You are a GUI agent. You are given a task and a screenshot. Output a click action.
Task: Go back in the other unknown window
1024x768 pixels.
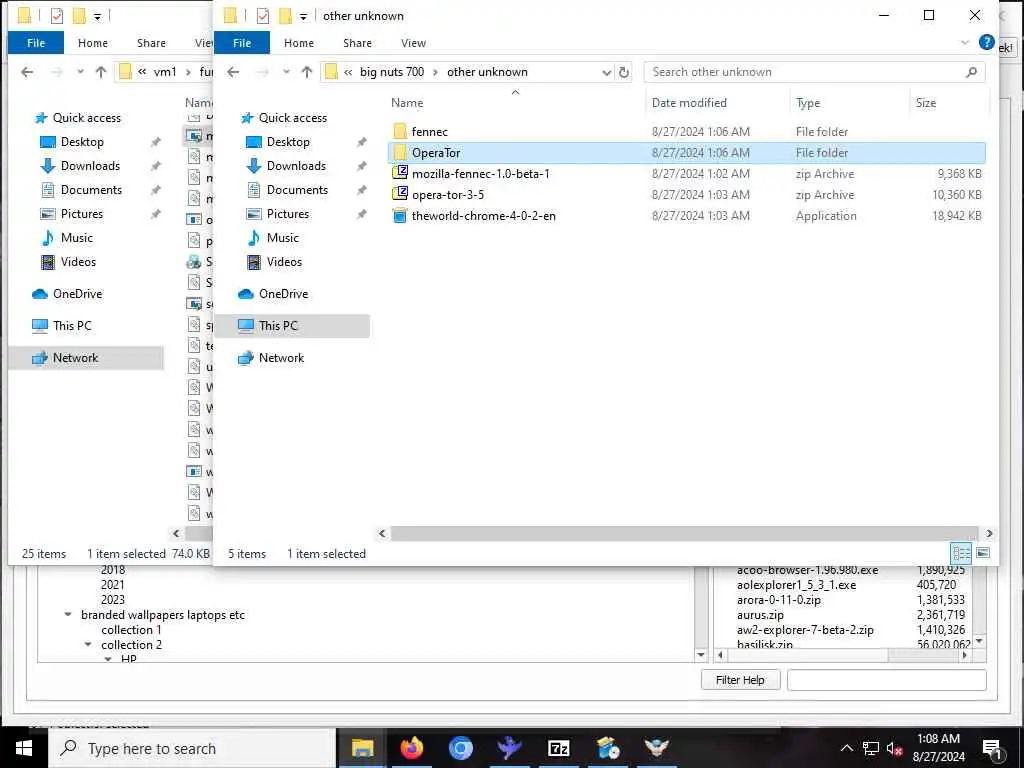233,72
